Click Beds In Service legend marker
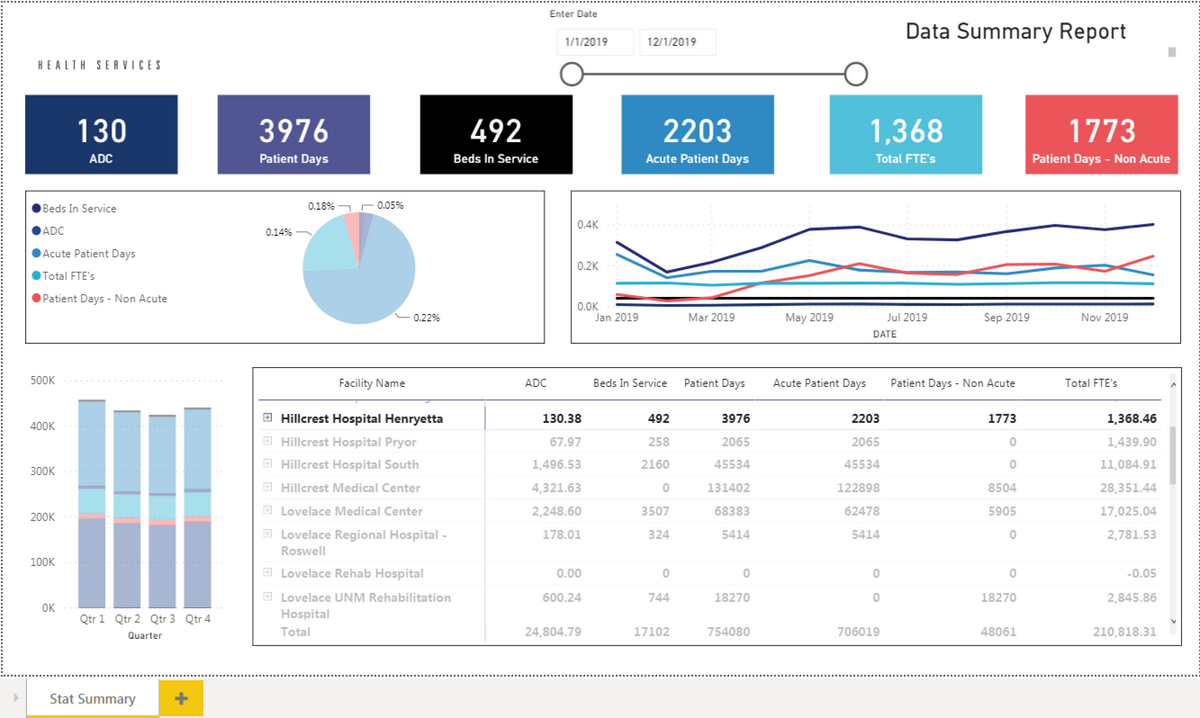The image size is (1200, 718). pyautogui.click(x=37, y=209)
